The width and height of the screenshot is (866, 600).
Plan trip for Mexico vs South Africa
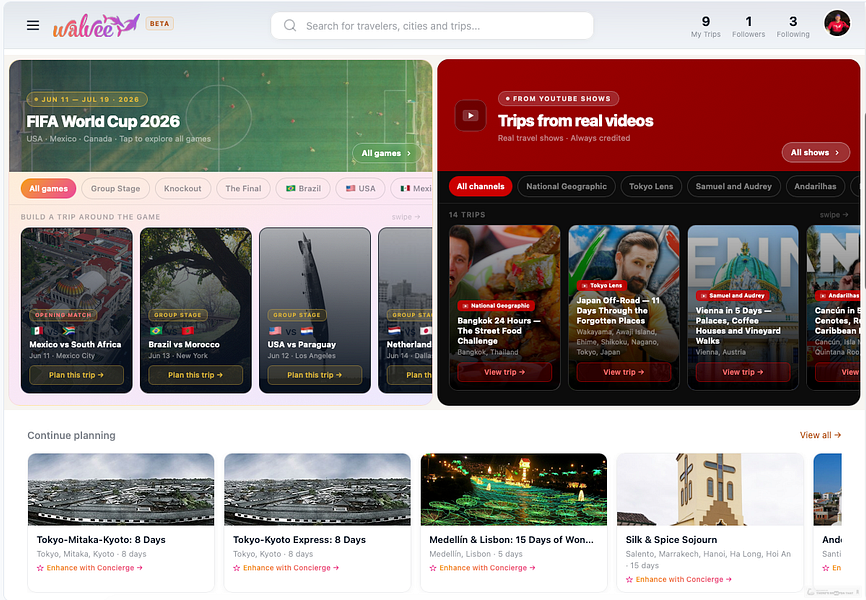76,375
